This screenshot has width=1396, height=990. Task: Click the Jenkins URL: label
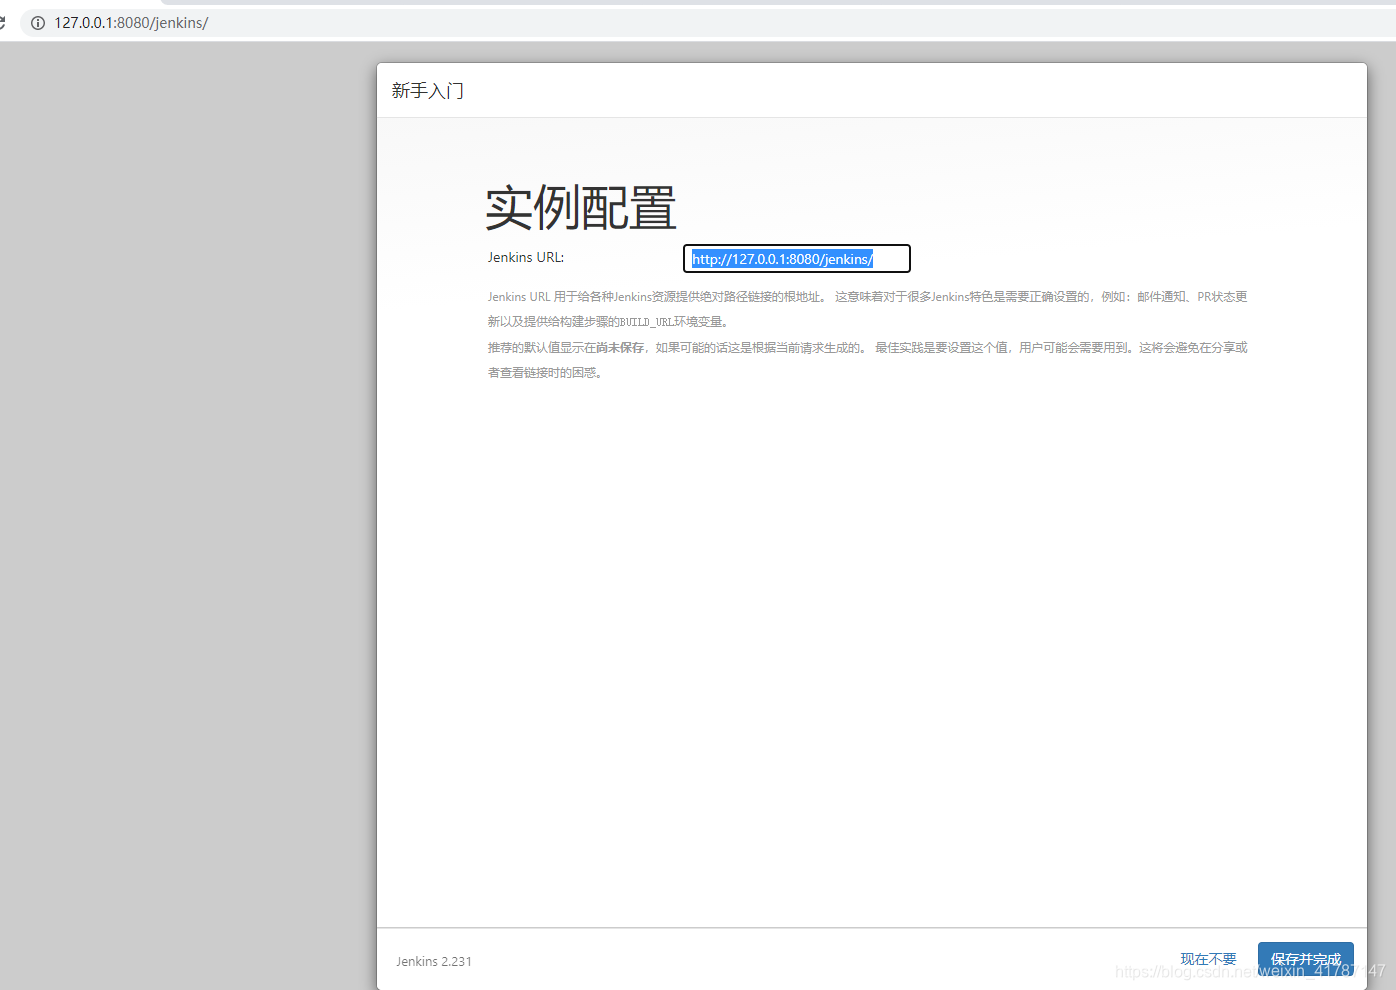[526, 257]
